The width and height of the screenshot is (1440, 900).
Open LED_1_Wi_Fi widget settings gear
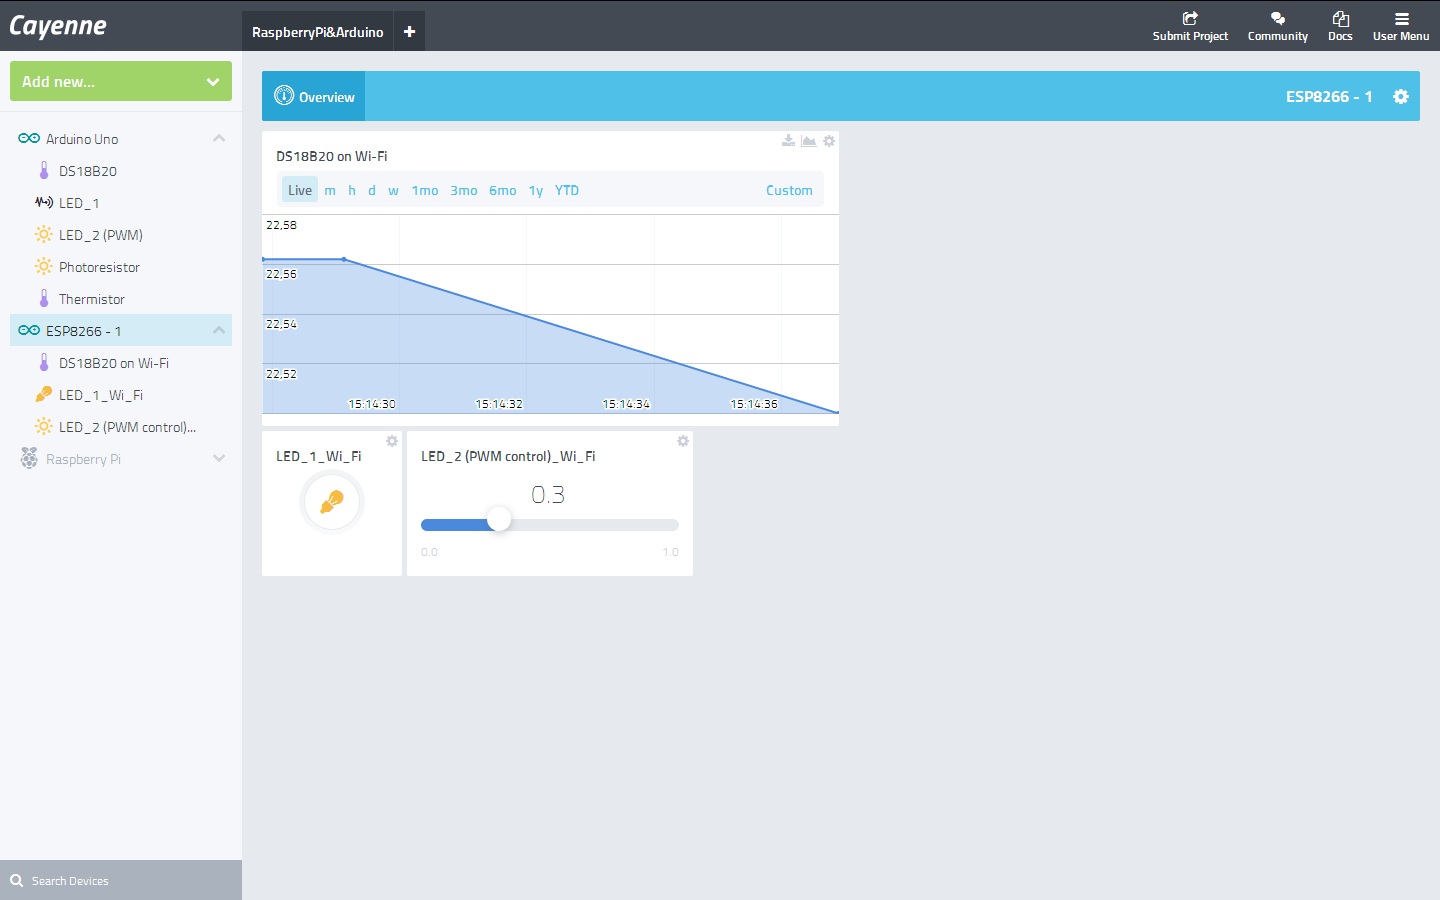[392, 441]
